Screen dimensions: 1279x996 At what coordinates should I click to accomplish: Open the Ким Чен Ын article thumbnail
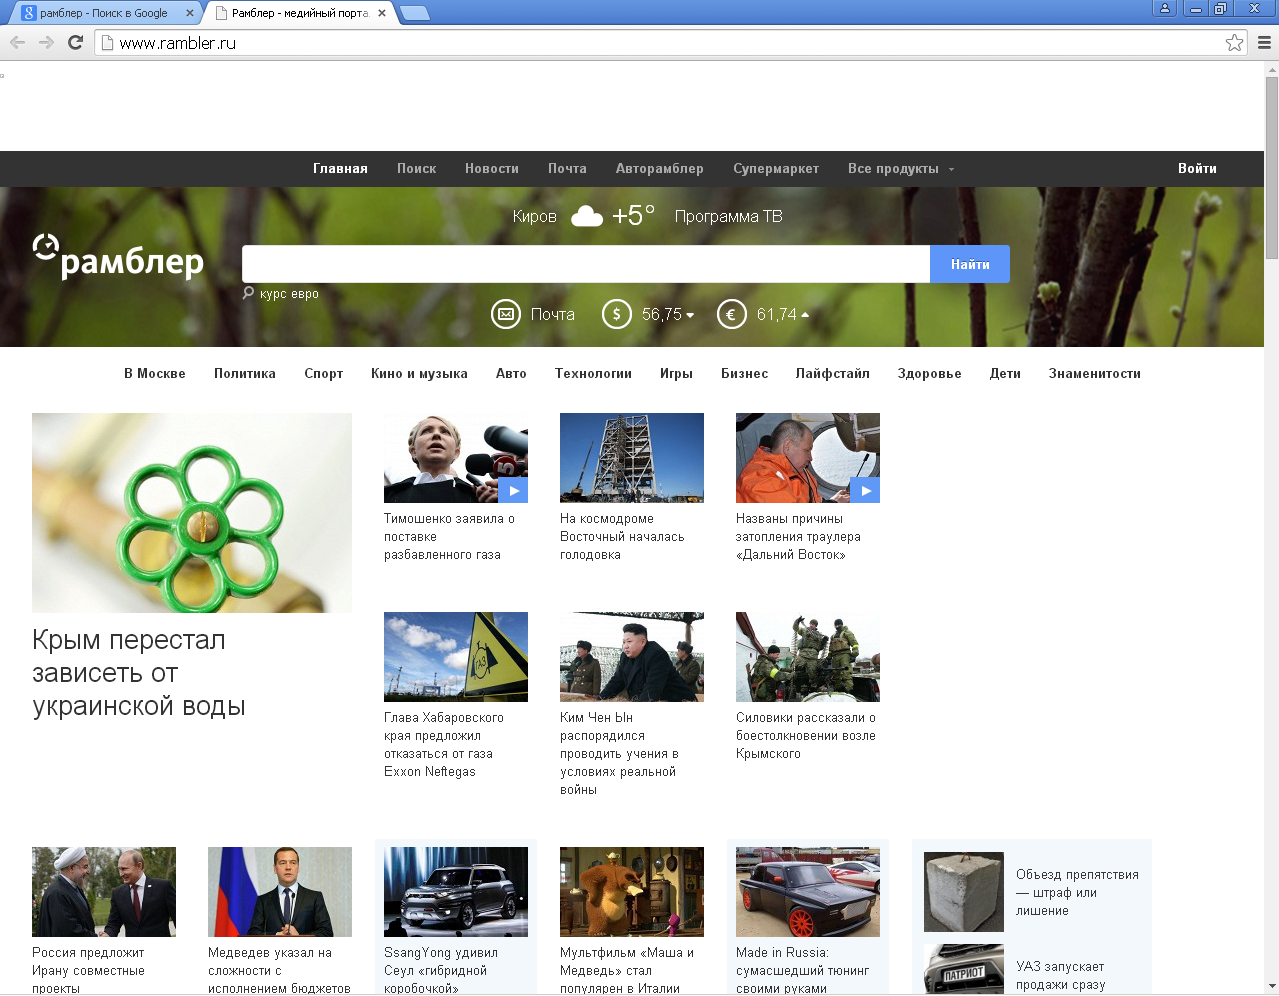[632, 657]
